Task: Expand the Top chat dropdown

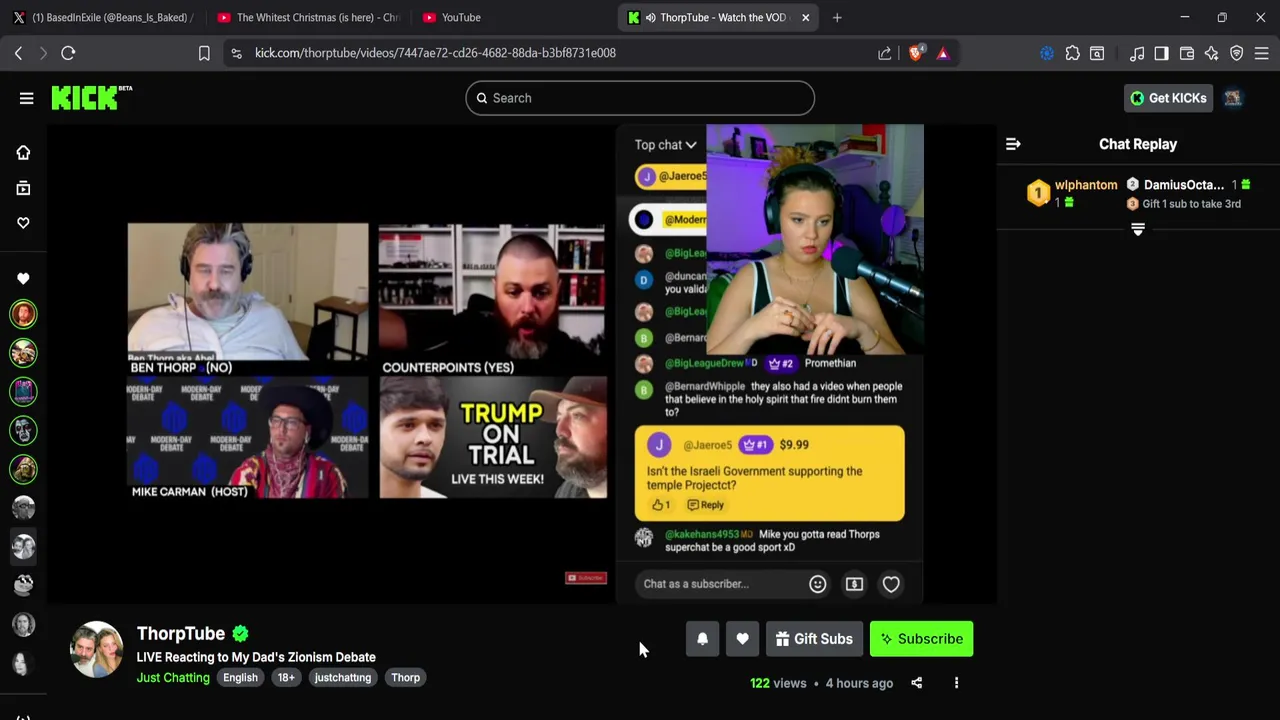Action: [x=665, y=145]
